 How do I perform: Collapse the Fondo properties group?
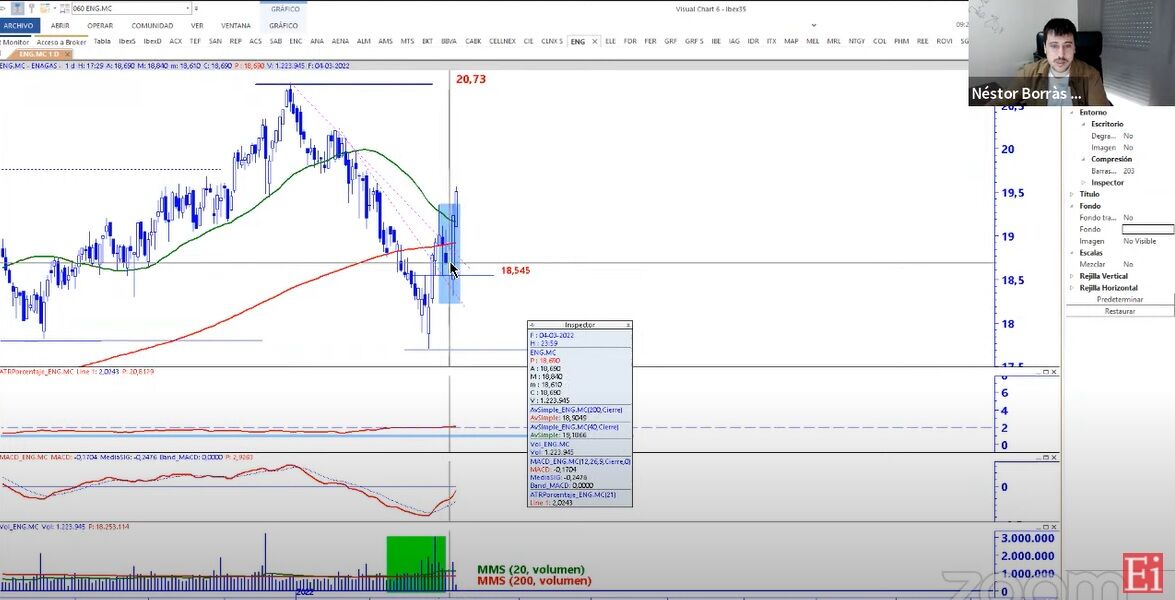point(1072,206)
